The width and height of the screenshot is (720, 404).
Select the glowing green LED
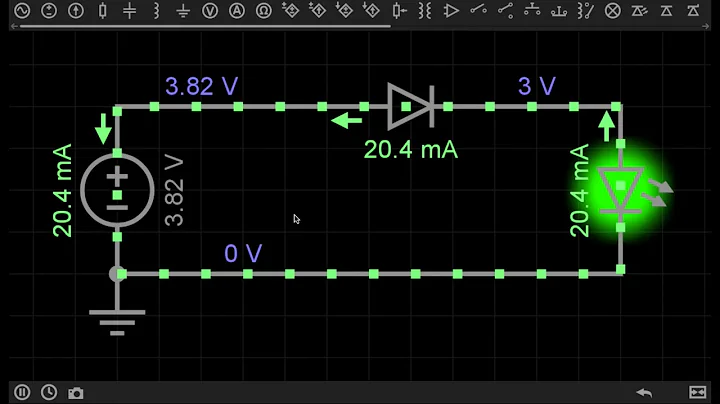pyautogui.click(x=620, y=191)
